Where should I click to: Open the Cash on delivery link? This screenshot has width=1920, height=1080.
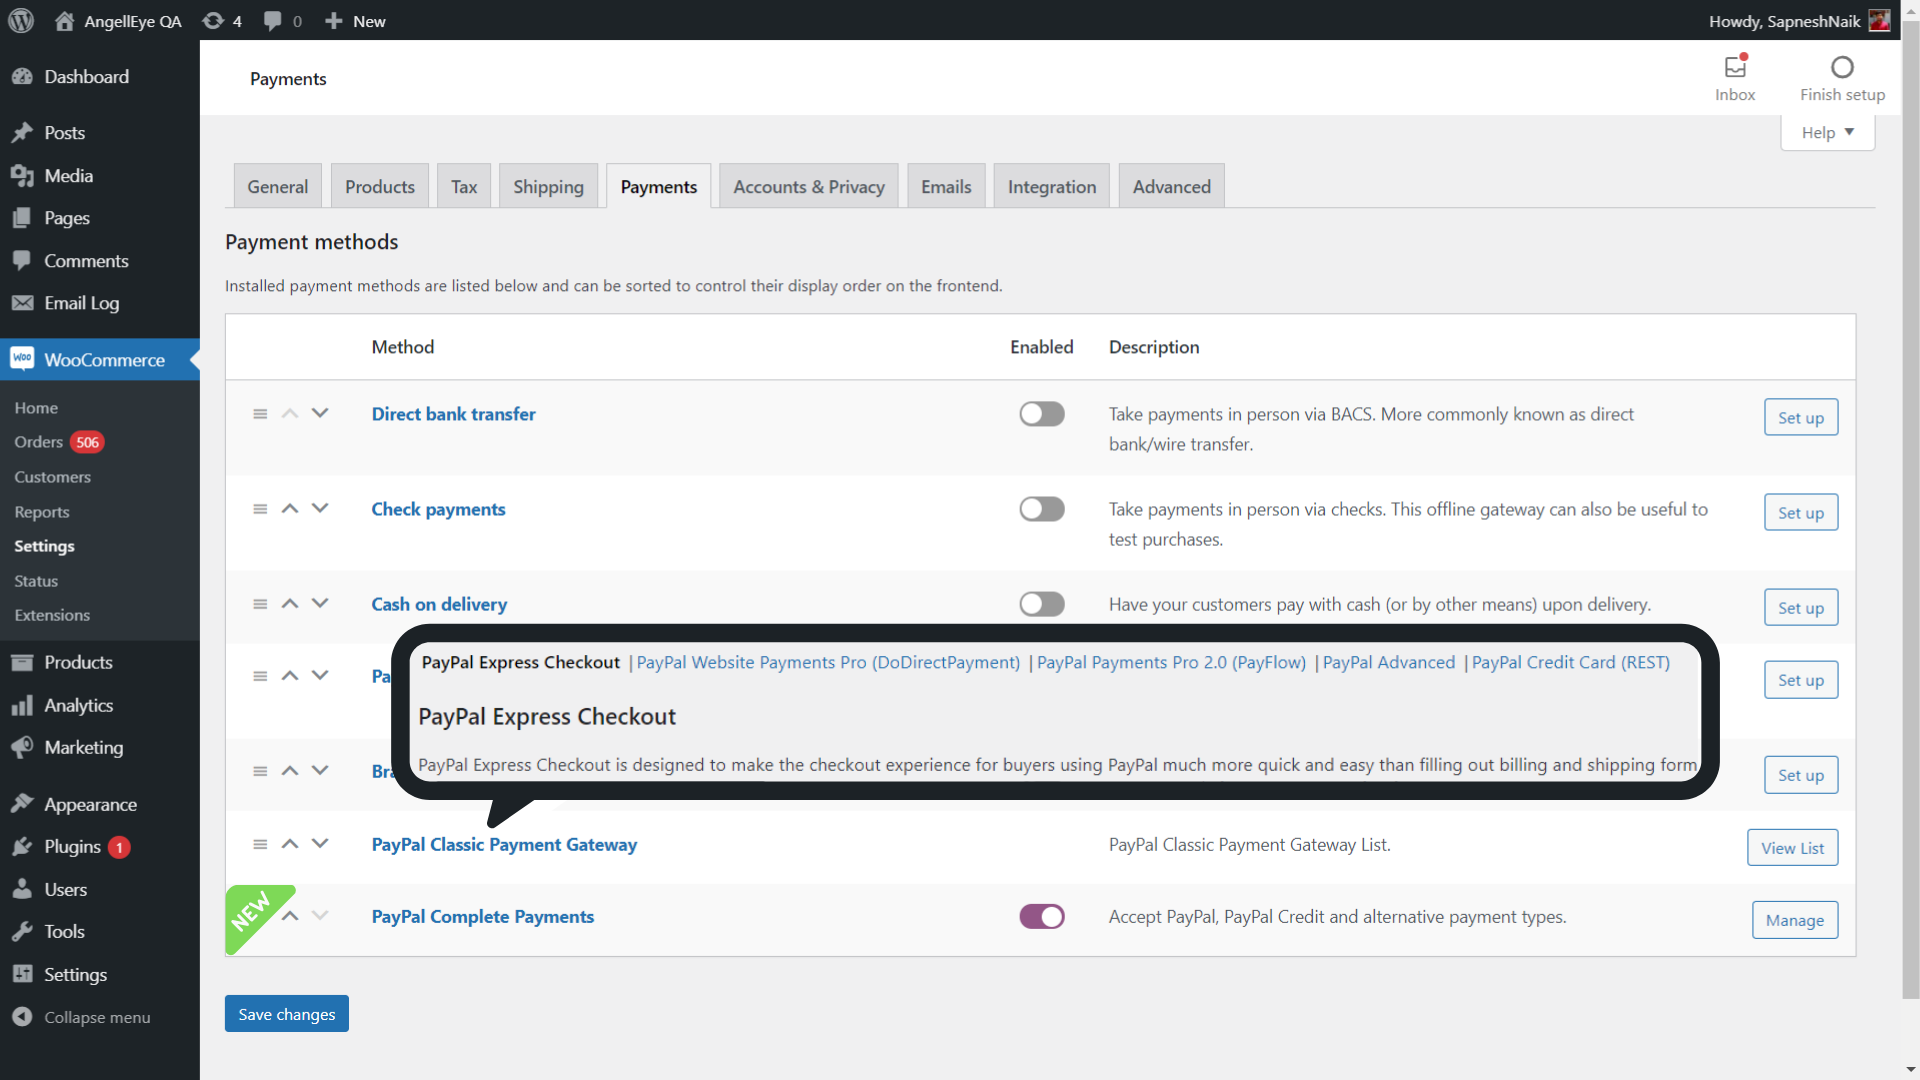439,604
